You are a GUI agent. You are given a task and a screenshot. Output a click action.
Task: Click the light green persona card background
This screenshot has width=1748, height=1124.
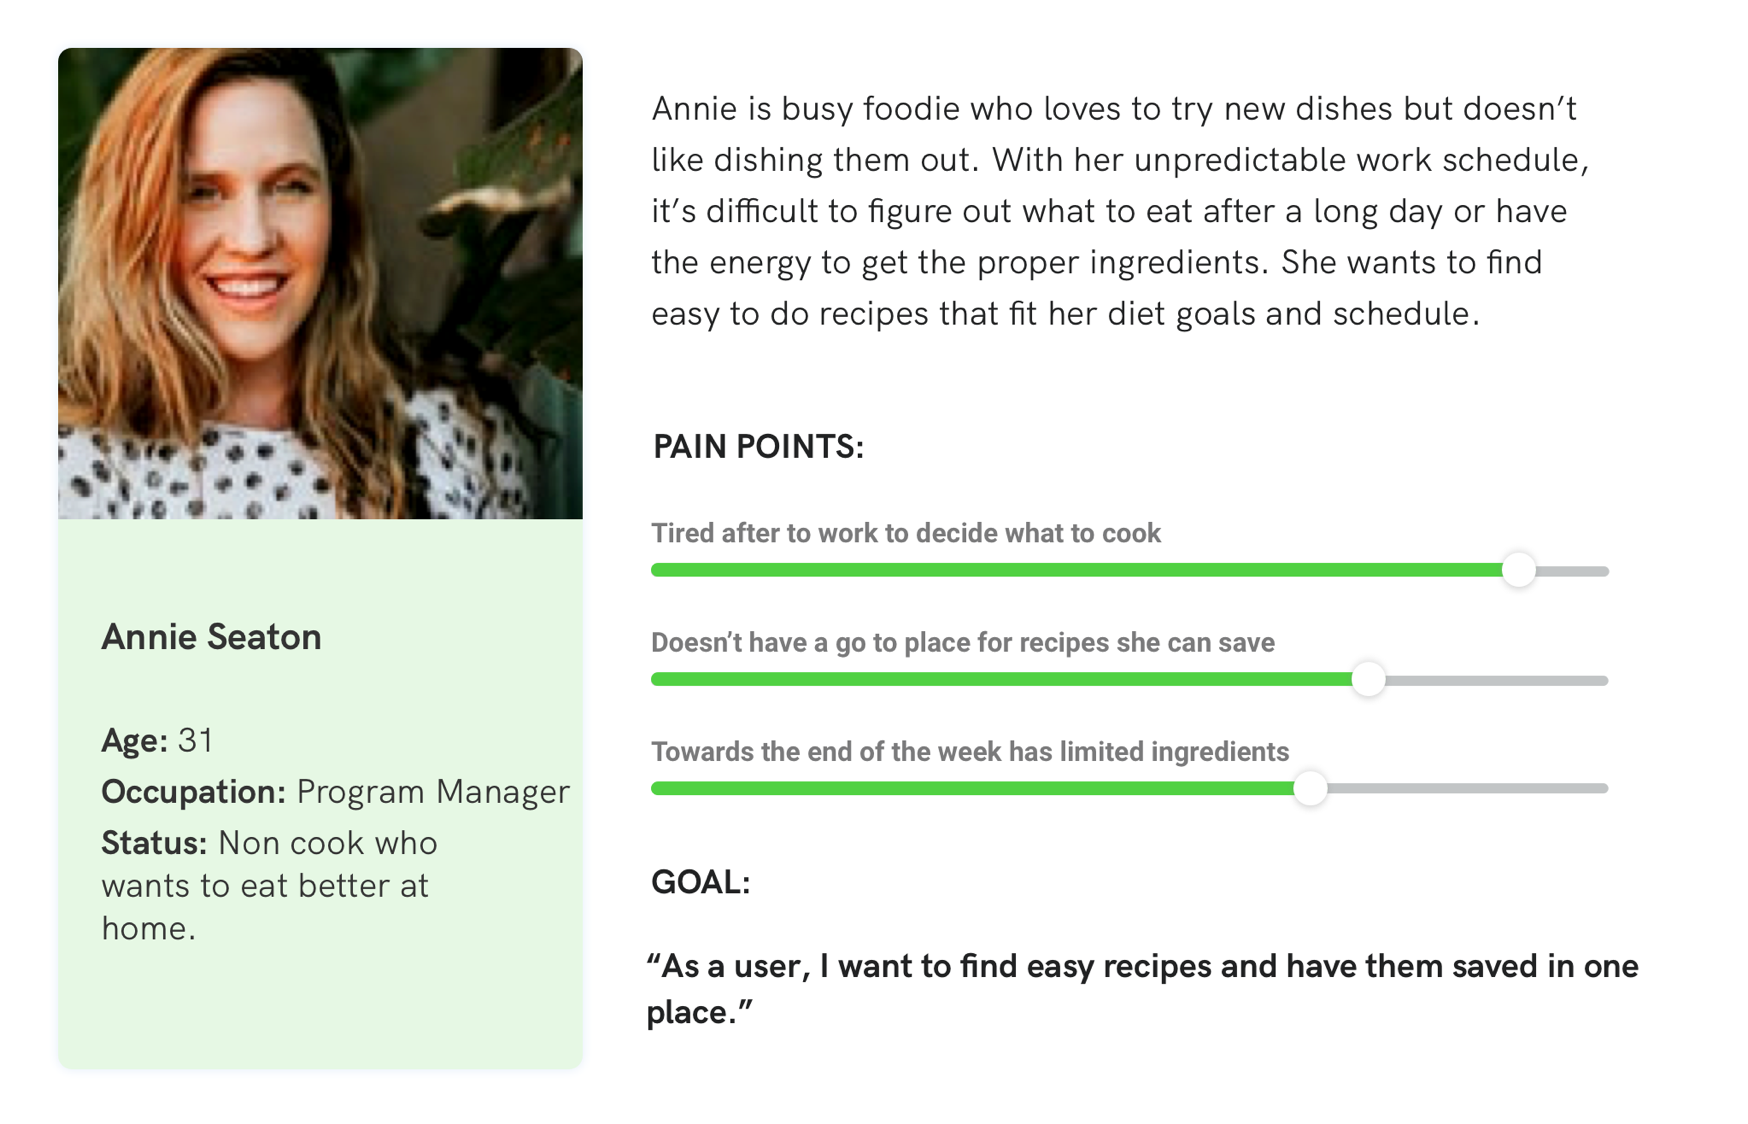[x=320, y=1010]
